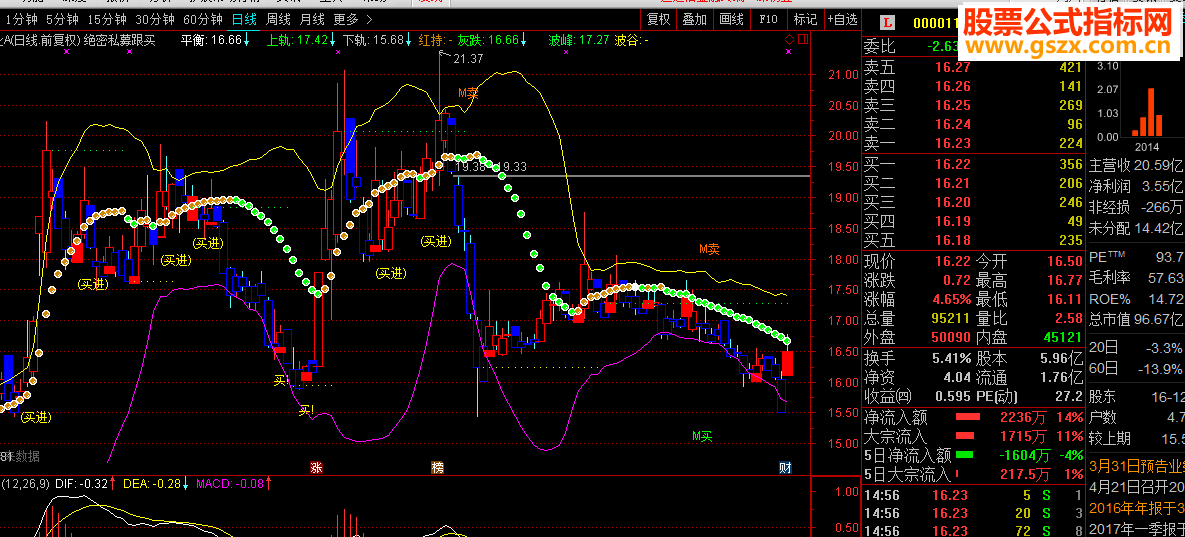The image size is (1185, 537).
Task: Expand the 更多 periods list
Action: (353, 19)
